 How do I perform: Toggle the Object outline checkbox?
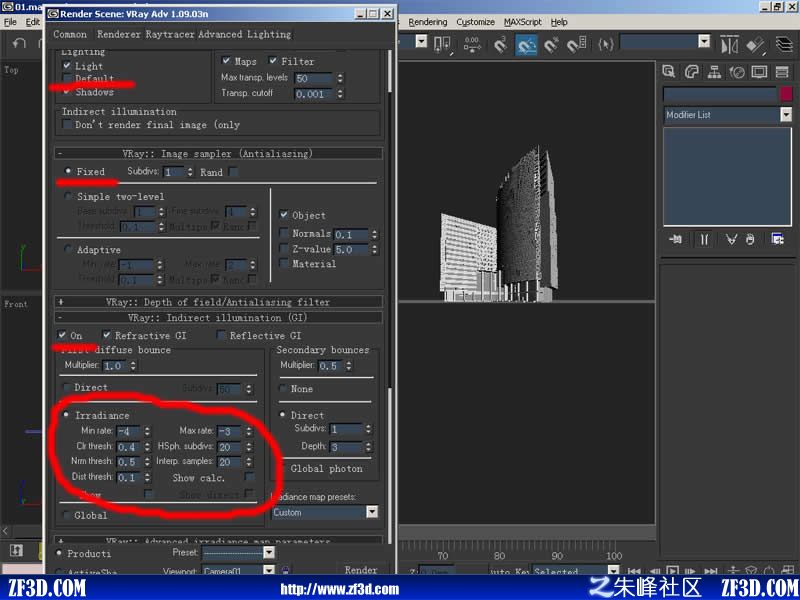[284, 214]
